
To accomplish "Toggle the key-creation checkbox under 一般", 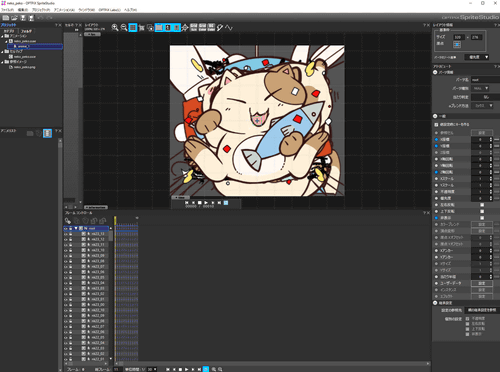I will click(x=436, y=124).
